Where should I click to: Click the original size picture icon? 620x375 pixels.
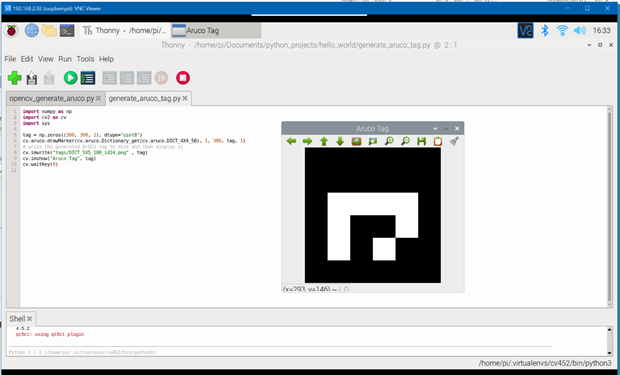tap(356, 141)
